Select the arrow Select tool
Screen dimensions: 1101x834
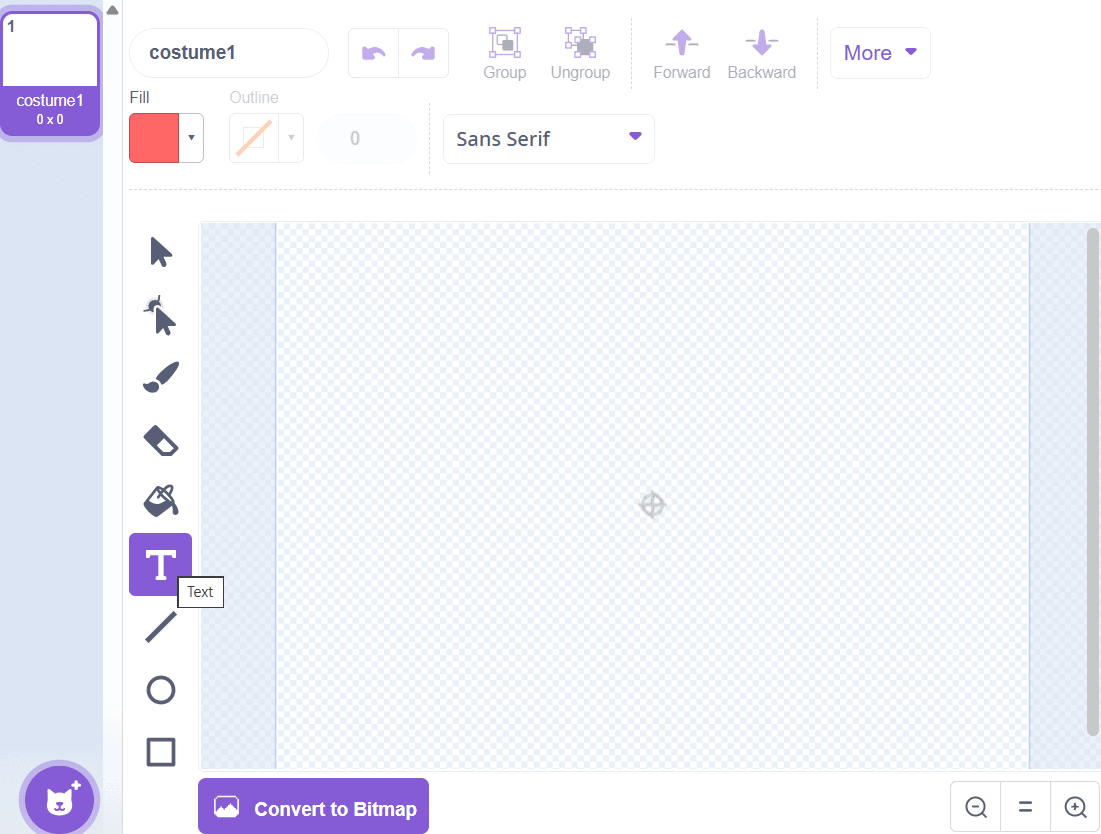click(x=160, y=252)
